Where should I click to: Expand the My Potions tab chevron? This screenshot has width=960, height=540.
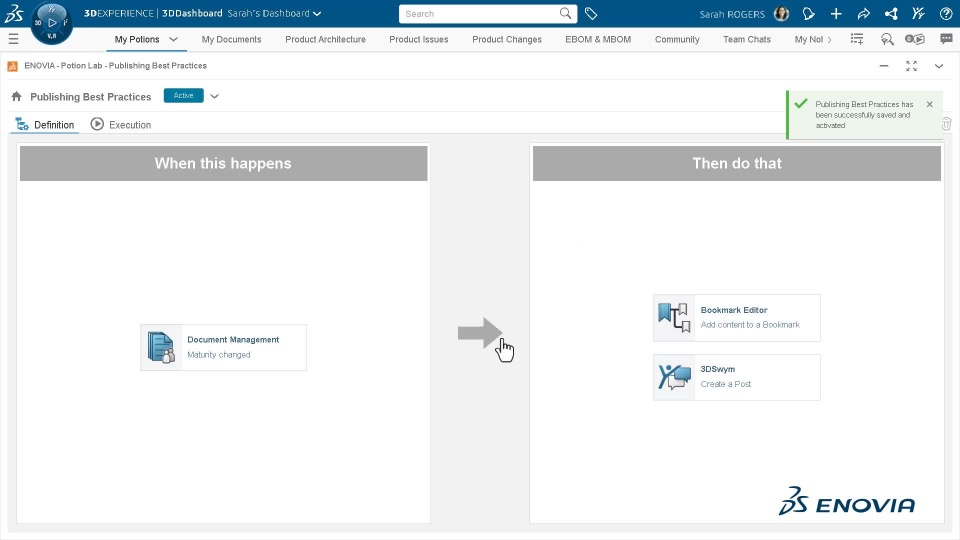[x=173, y=39]
